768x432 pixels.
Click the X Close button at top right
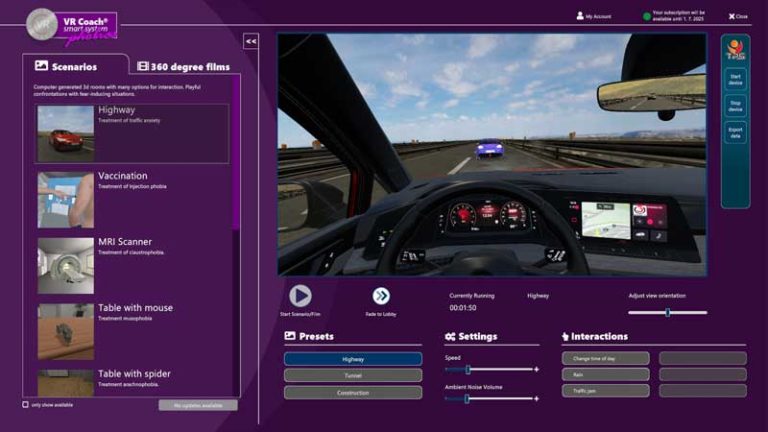click(738, 16)
